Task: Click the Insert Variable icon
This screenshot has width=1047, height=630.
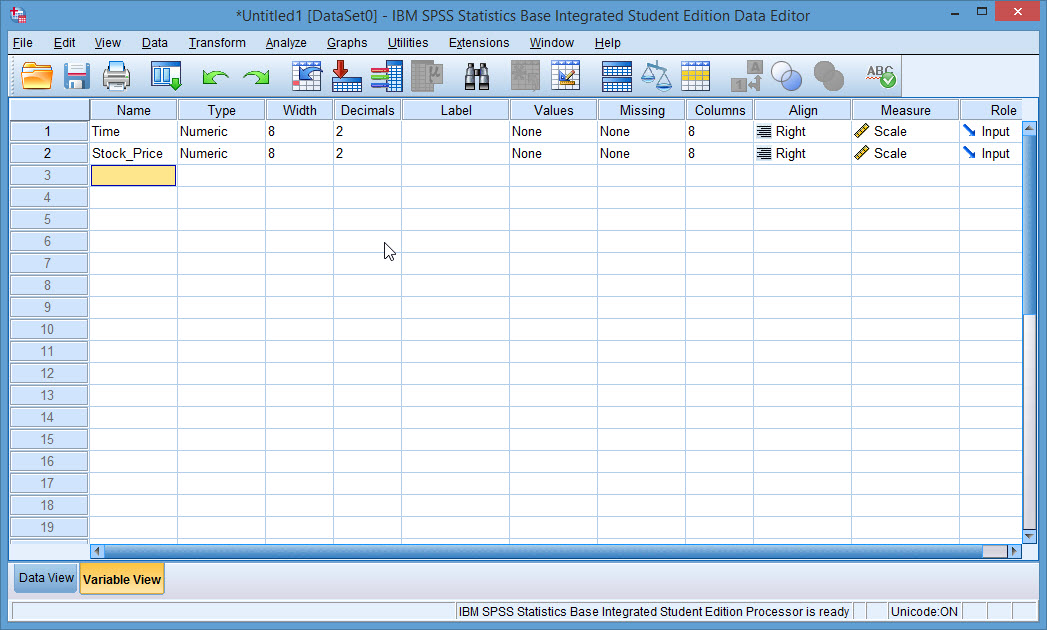Action: coord(565,75)
